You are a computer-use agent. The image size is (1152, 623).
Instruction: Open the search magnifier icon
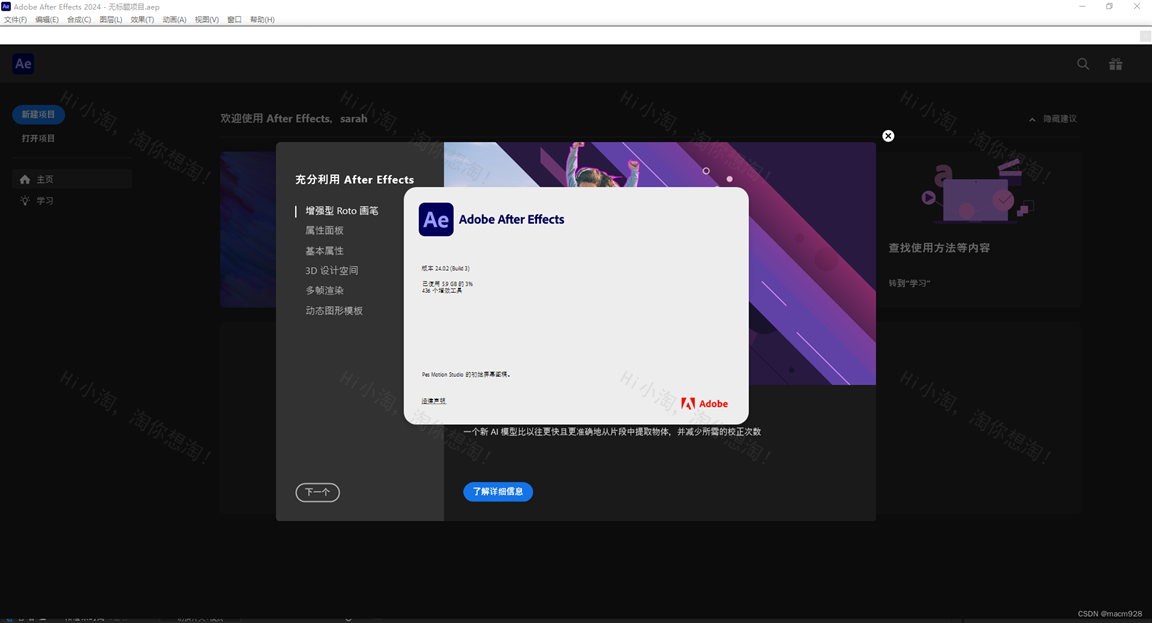coord(1083,64)
